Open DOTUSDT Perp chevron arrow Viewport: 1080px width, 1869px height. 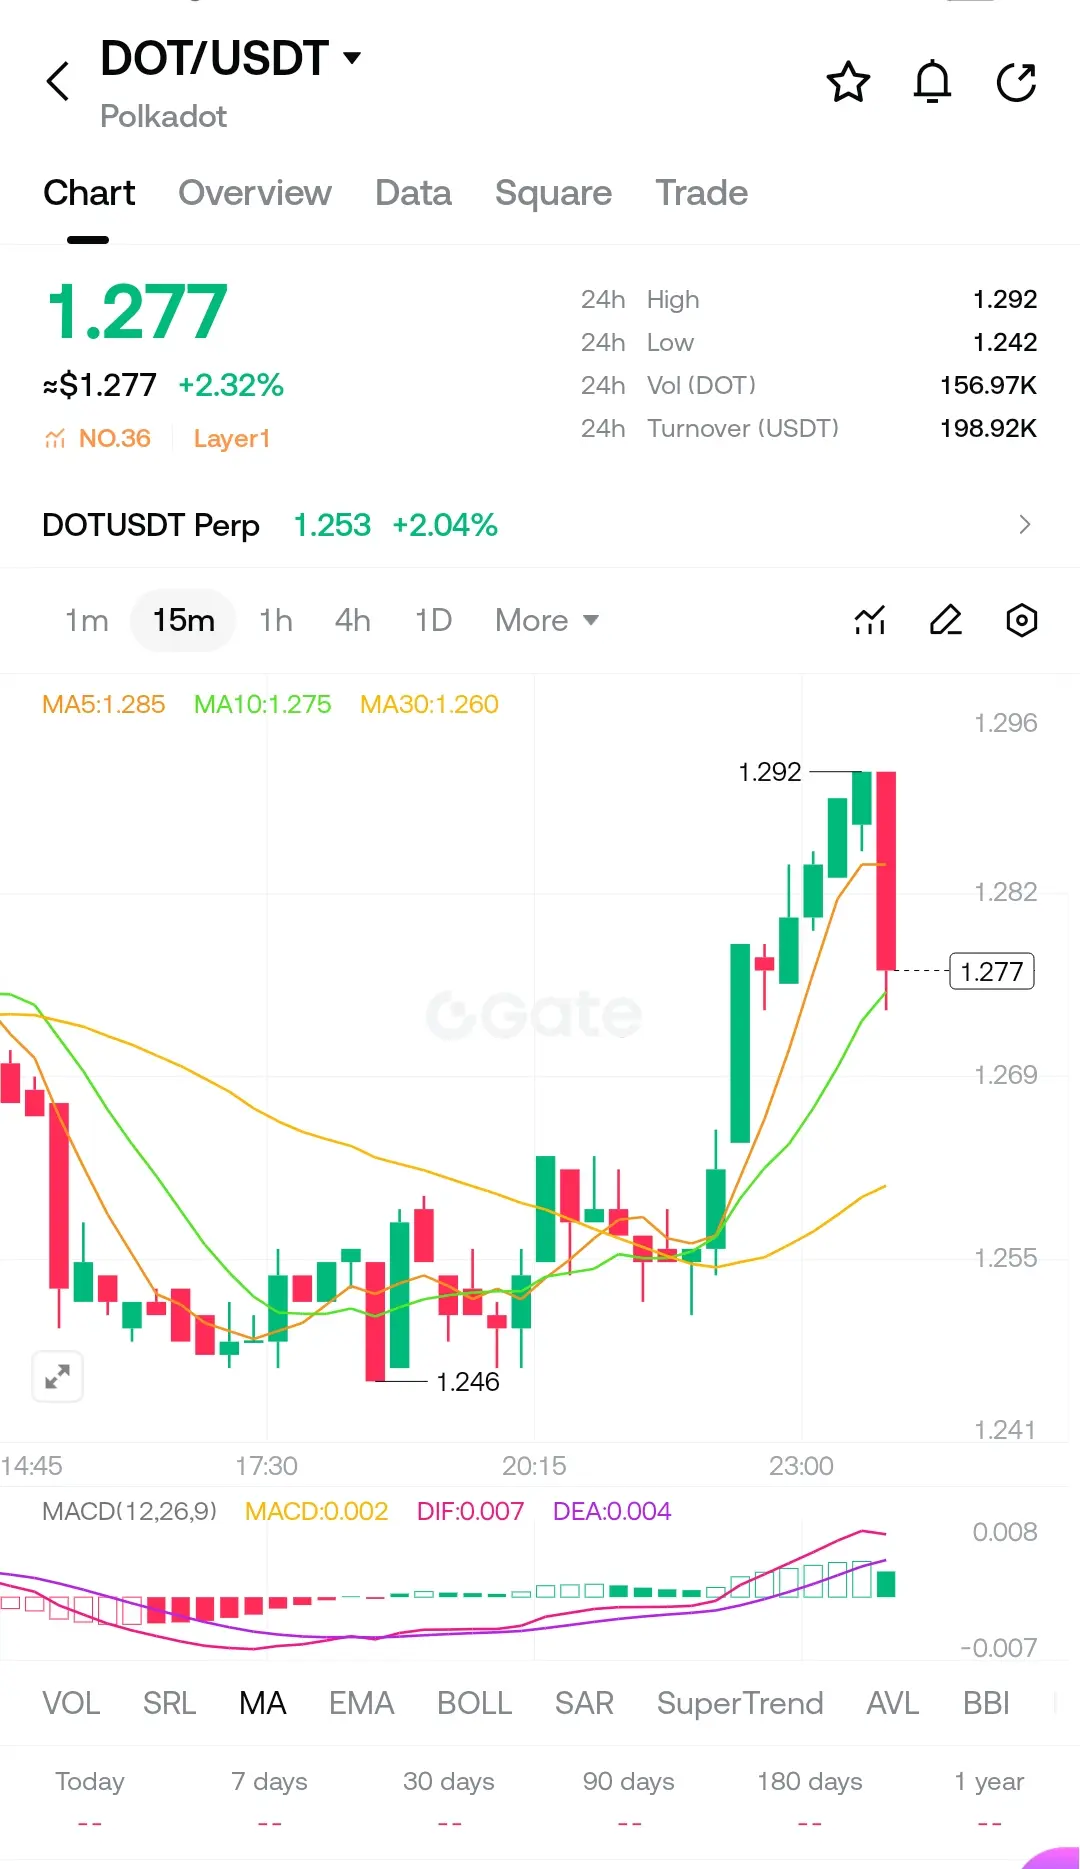(1024, 525)
